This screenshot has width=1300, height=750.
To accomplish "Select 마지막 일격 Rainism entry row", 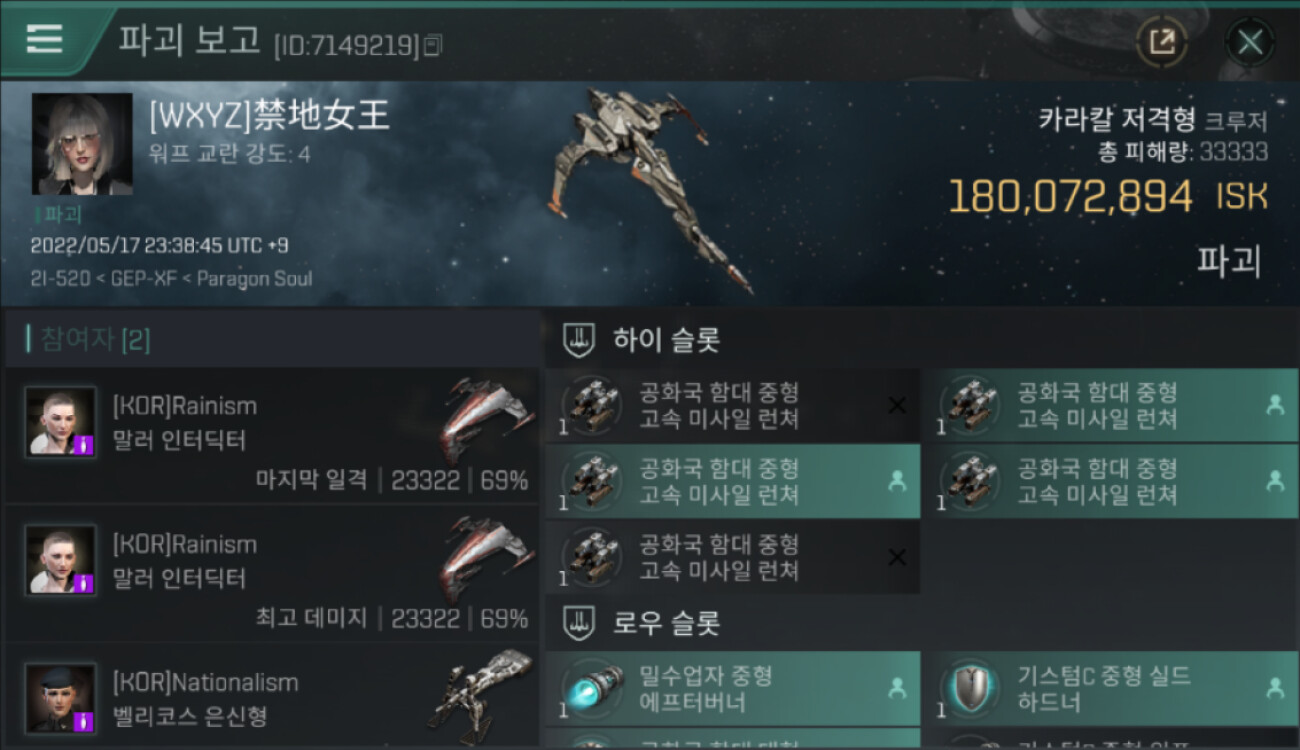I will click(x=272, y=435).
